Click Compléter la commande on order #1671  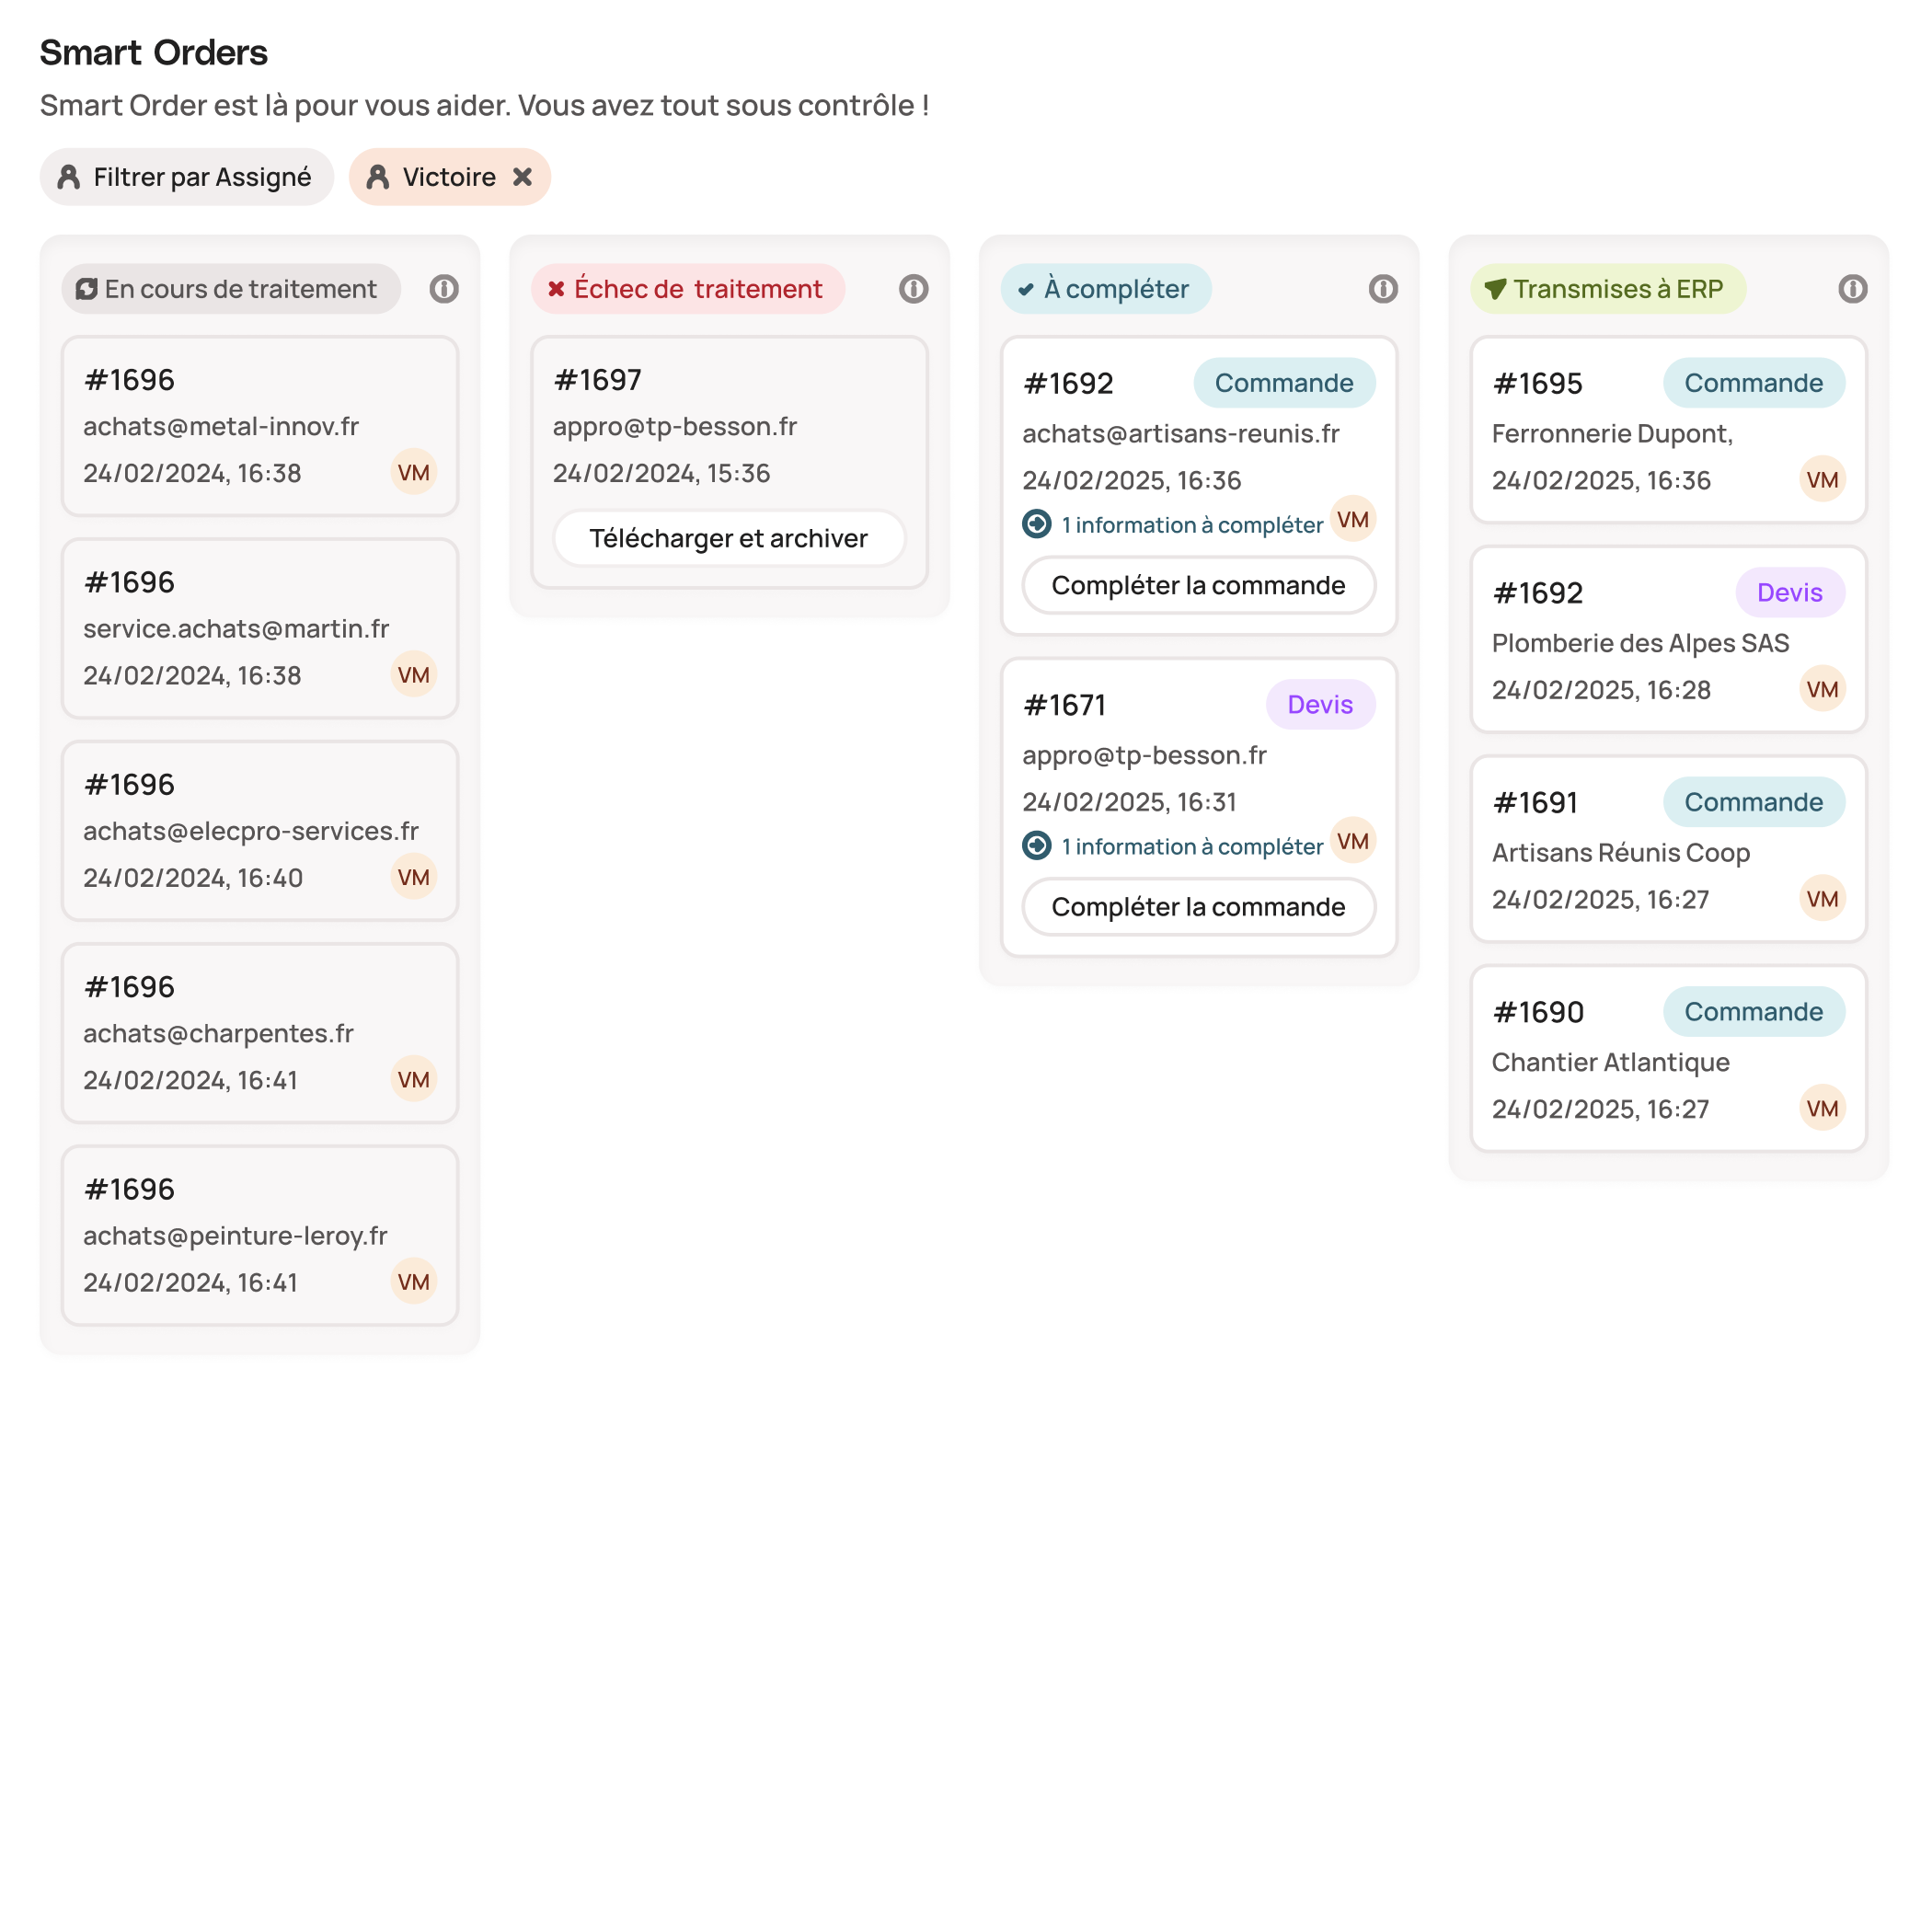pyautogui.click(x=1198, y=908)
